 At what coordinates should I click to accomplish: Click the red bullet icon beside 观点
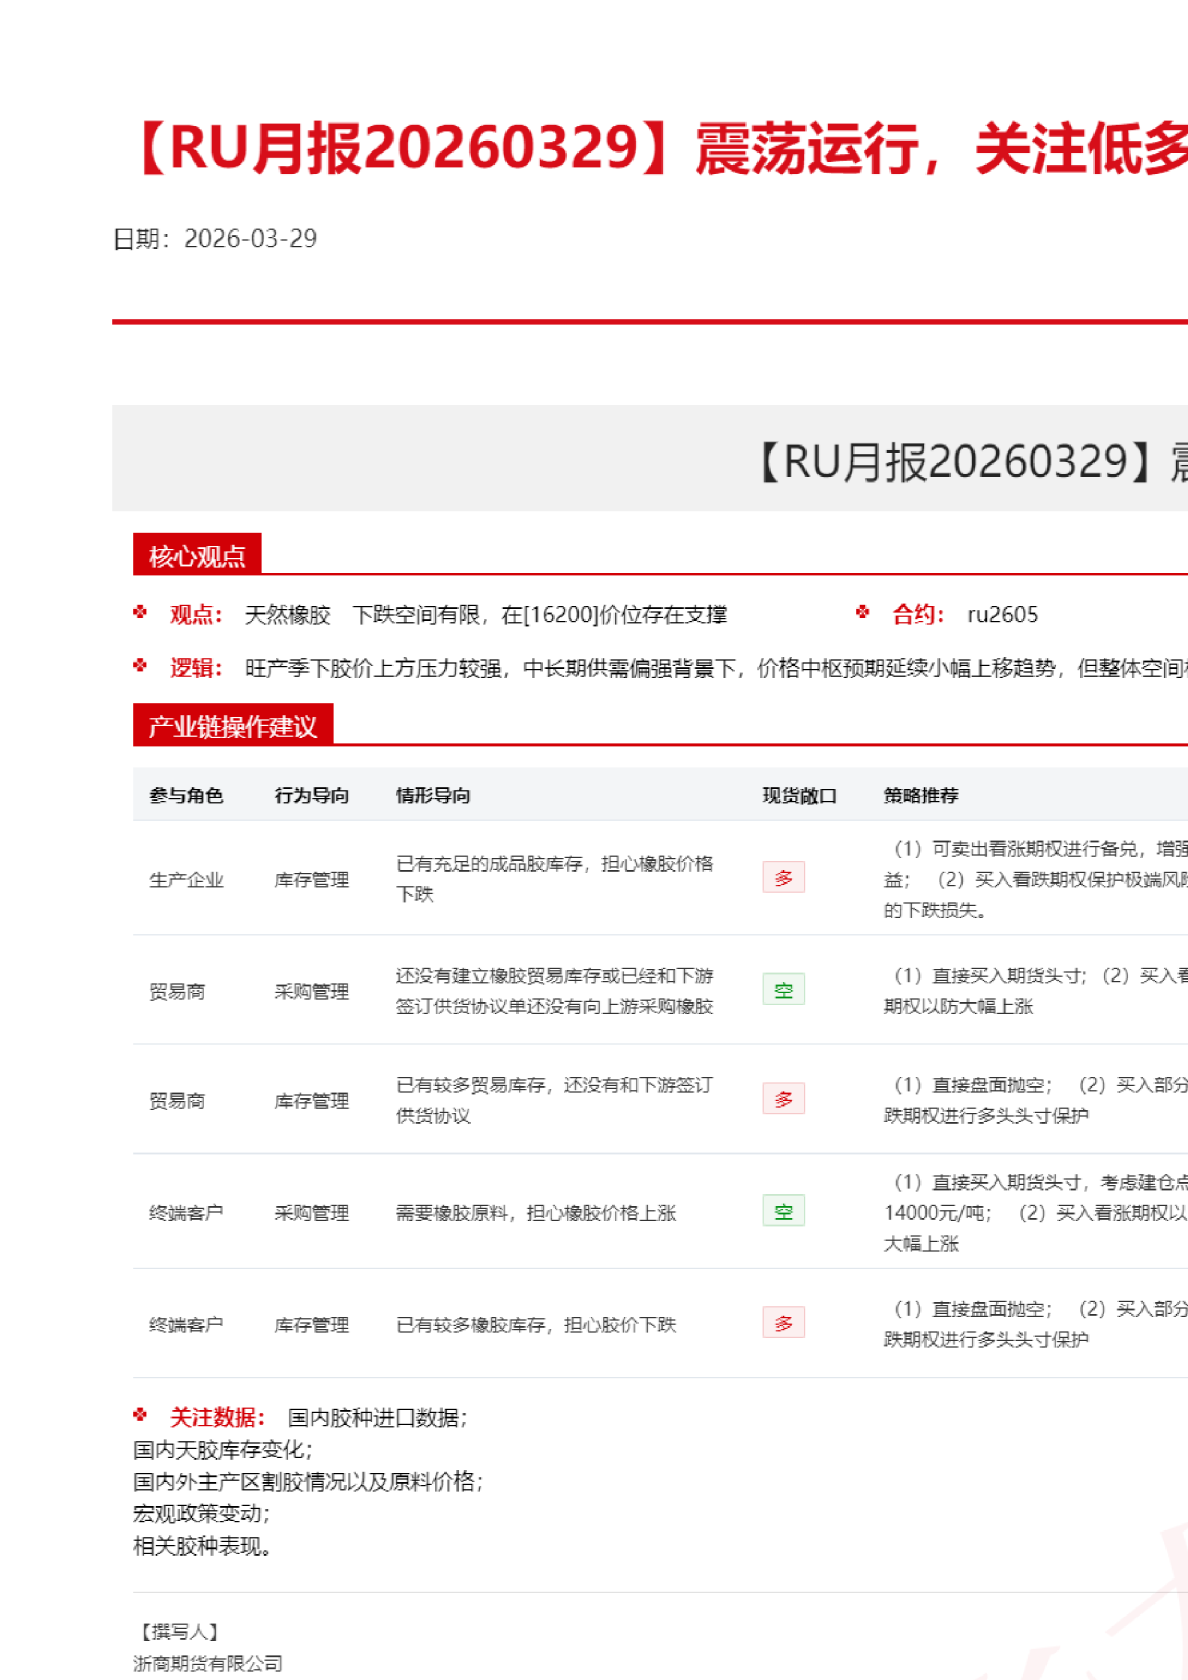point(140,612)
